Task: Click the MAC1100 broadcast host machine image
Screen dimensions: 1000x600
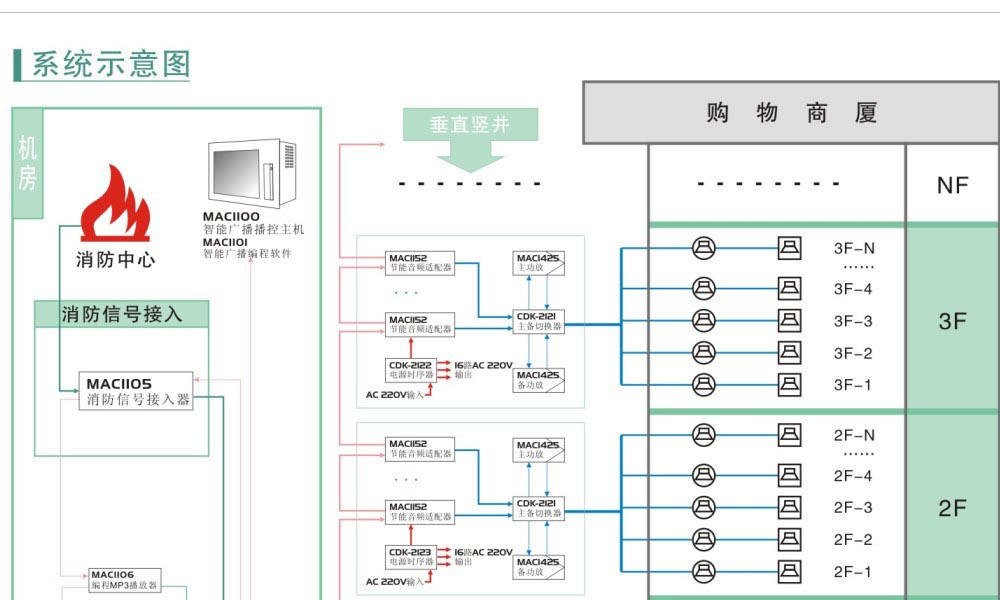Action: [x=252, y=172]
